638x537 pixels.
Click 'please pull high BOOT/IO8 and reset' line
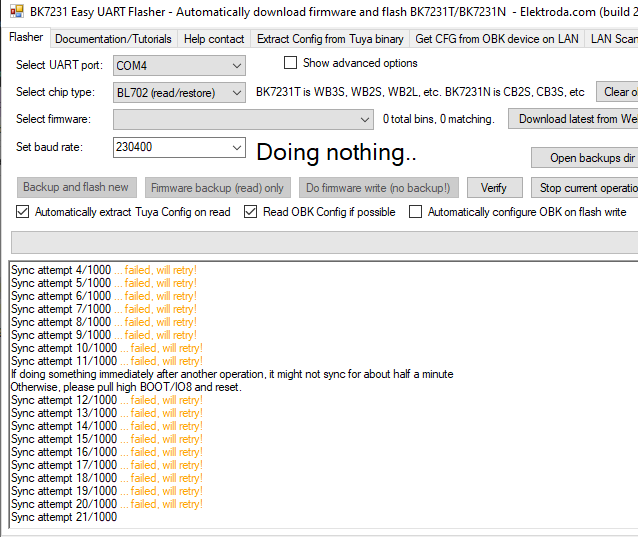tap(126, 387)
